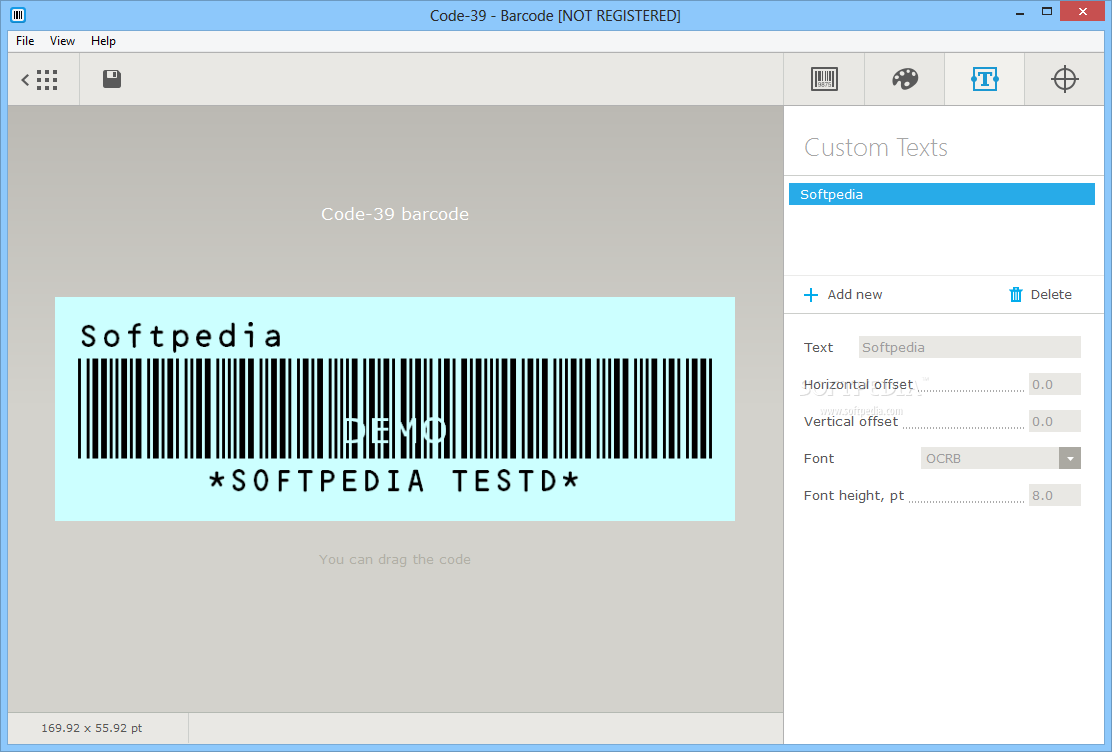
Task: Close the Code-39 Barcode window
Action: pos(1083,11)
